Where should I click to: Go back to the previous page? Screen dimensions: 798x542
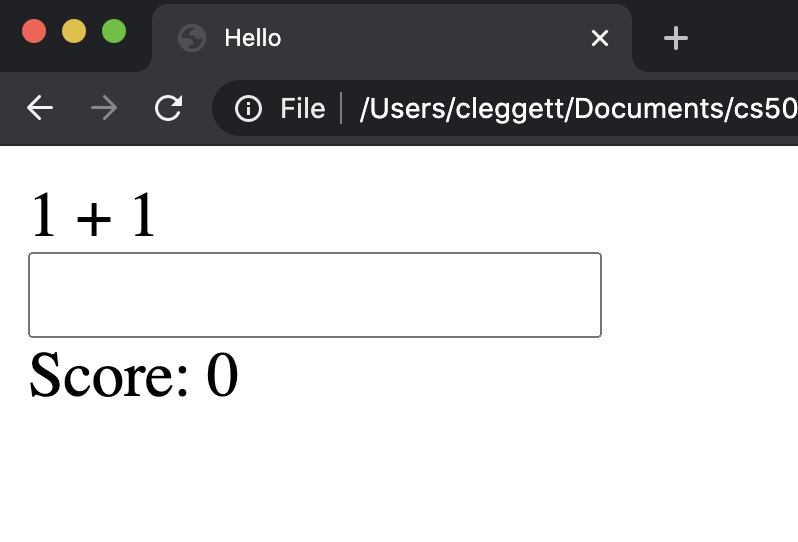(x=40, y=108)
